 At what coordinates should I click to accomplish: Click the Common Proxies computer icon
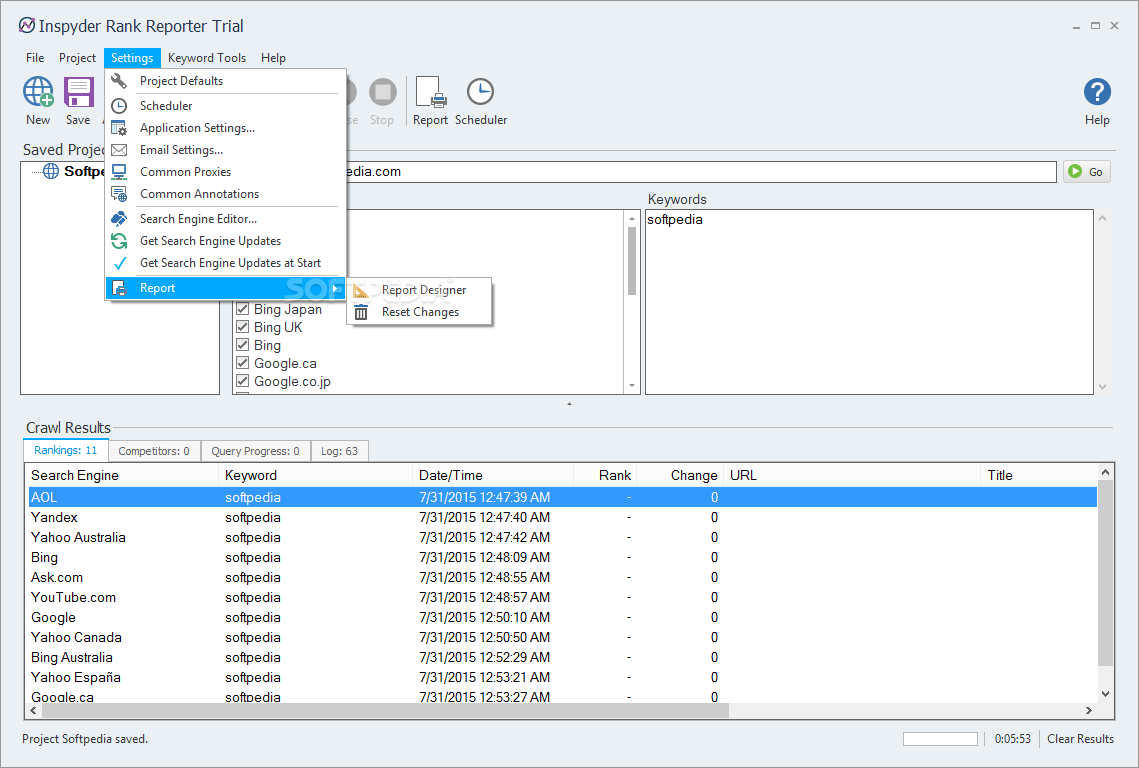pos(119,171)
